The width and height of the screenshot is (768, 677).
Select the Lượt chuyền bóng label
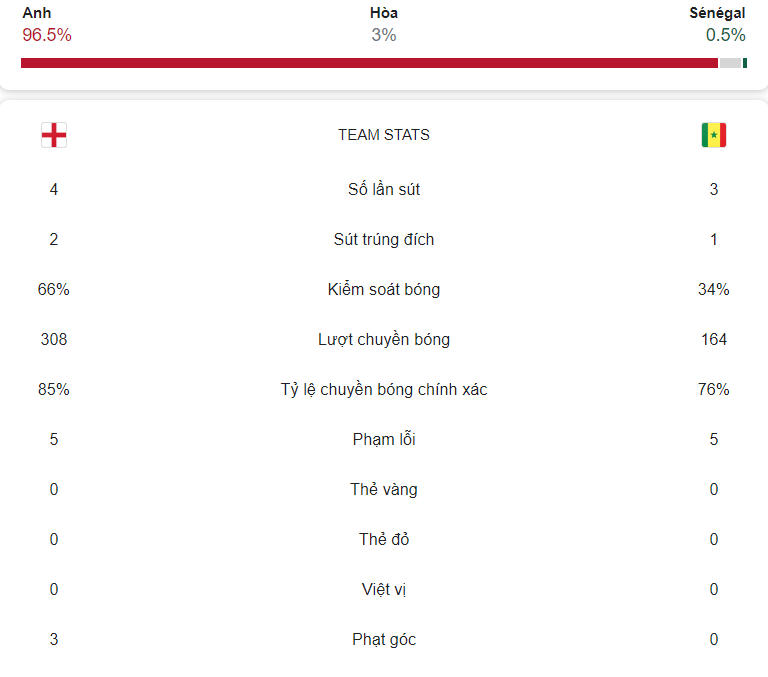click(384, 339)
